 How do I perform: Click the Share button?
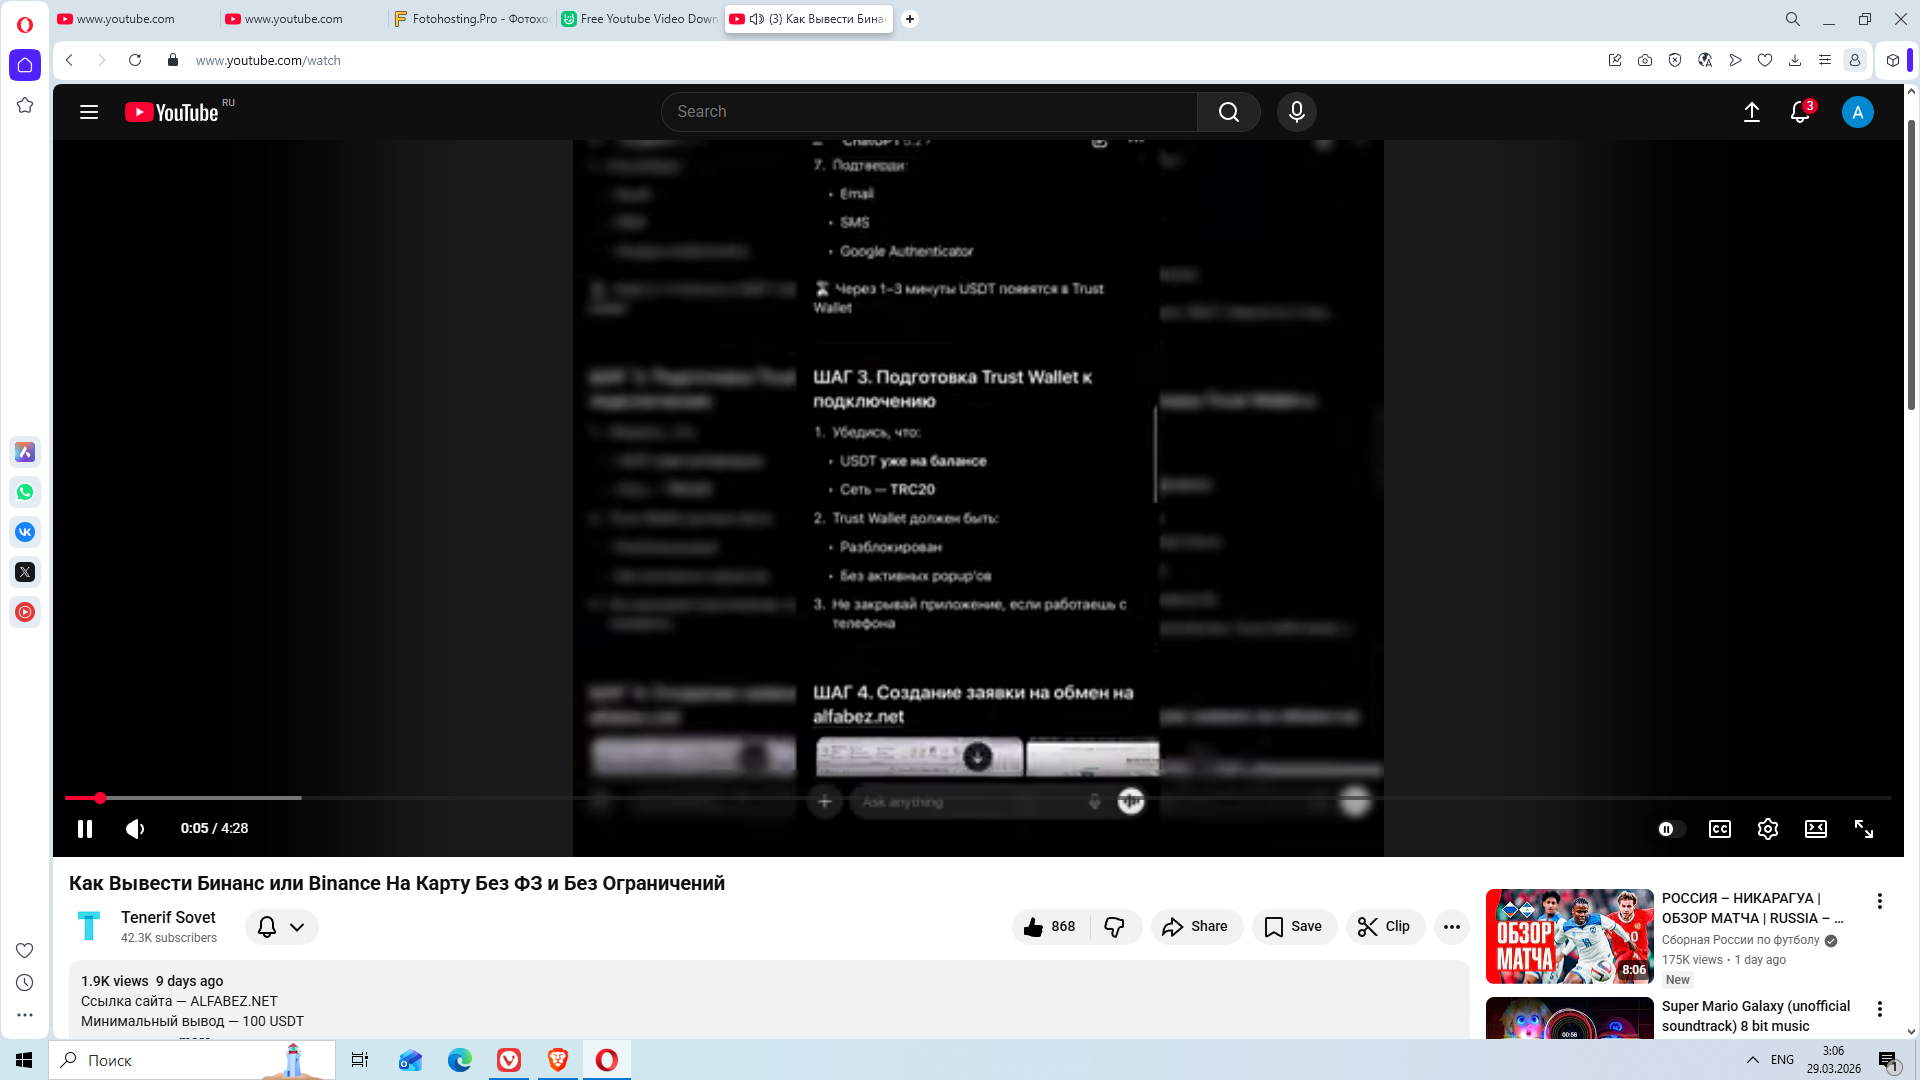coord(1196,927)
